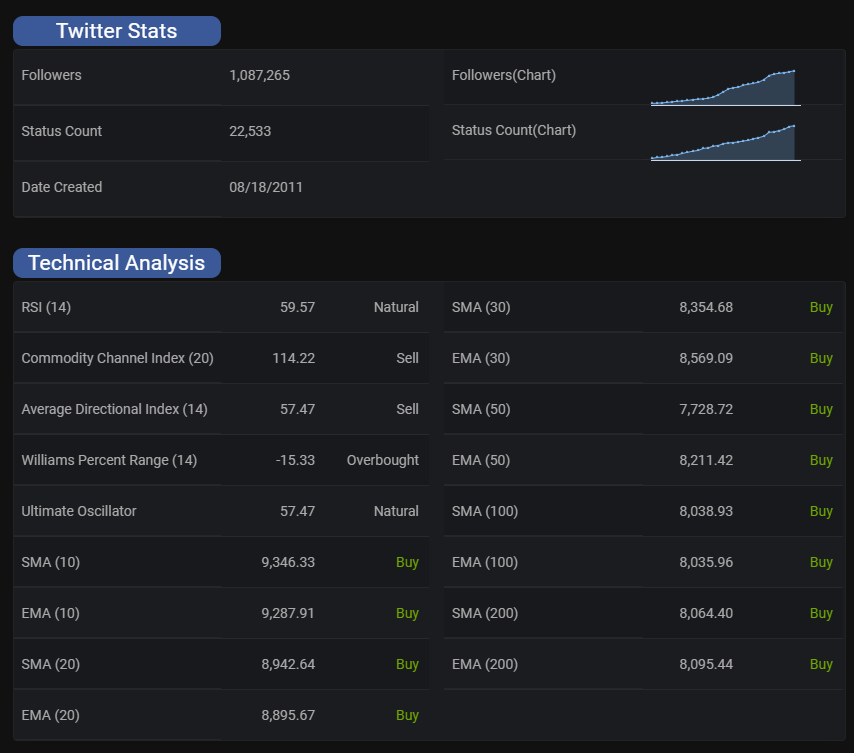Image resolution: width=854 pixels, height=753 pixels.
Task: Click the "EMA (200)" label
Action: click(x=485, y=665)
